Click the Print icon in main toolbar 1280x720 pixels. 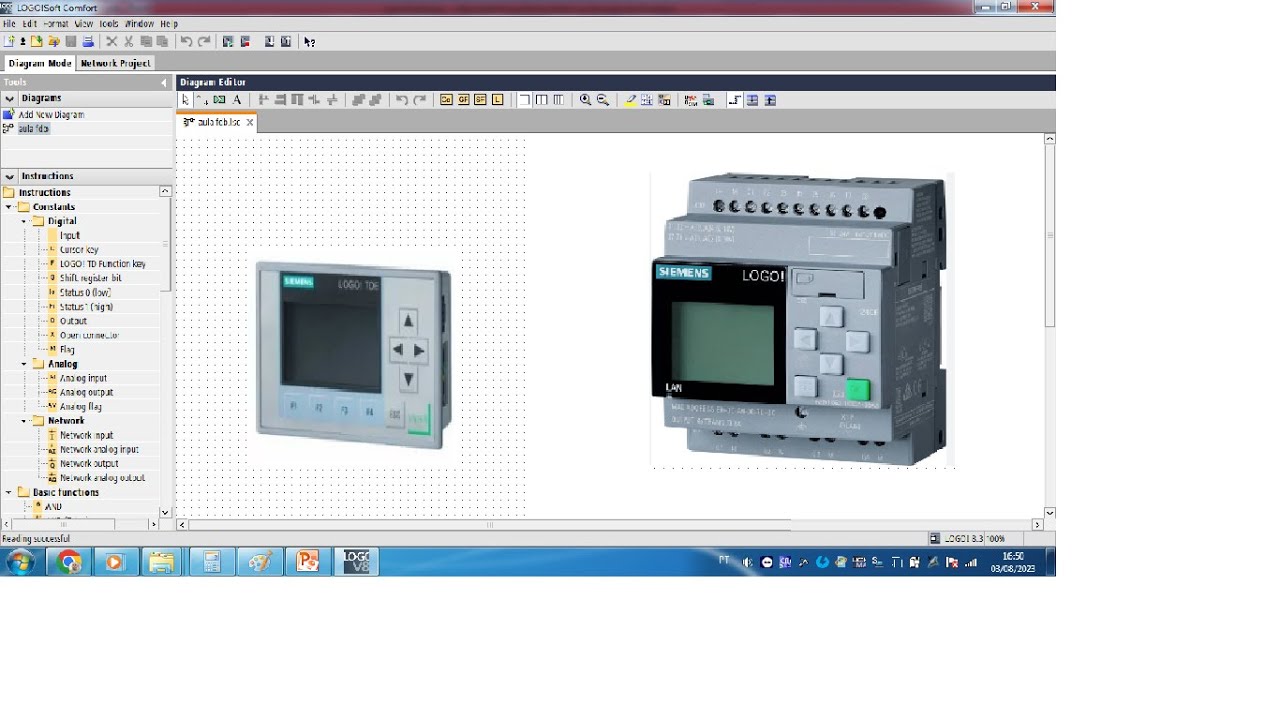88,42
